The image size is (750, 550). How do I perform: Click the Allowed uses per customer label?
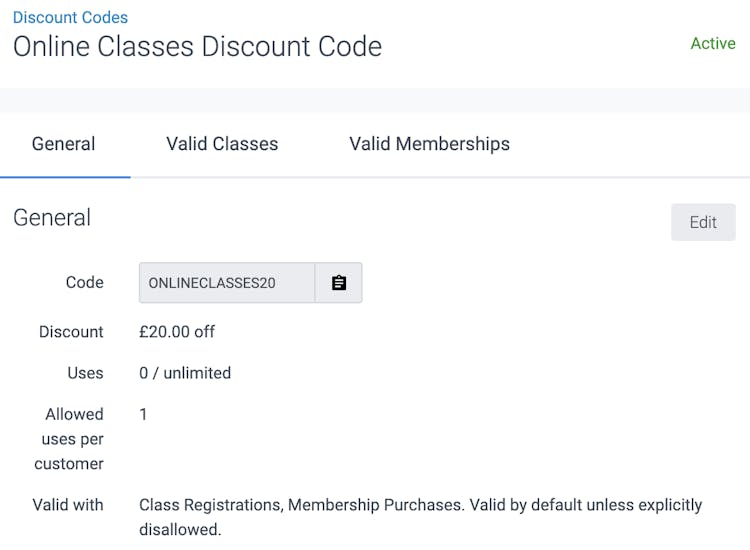pos(73,438)
